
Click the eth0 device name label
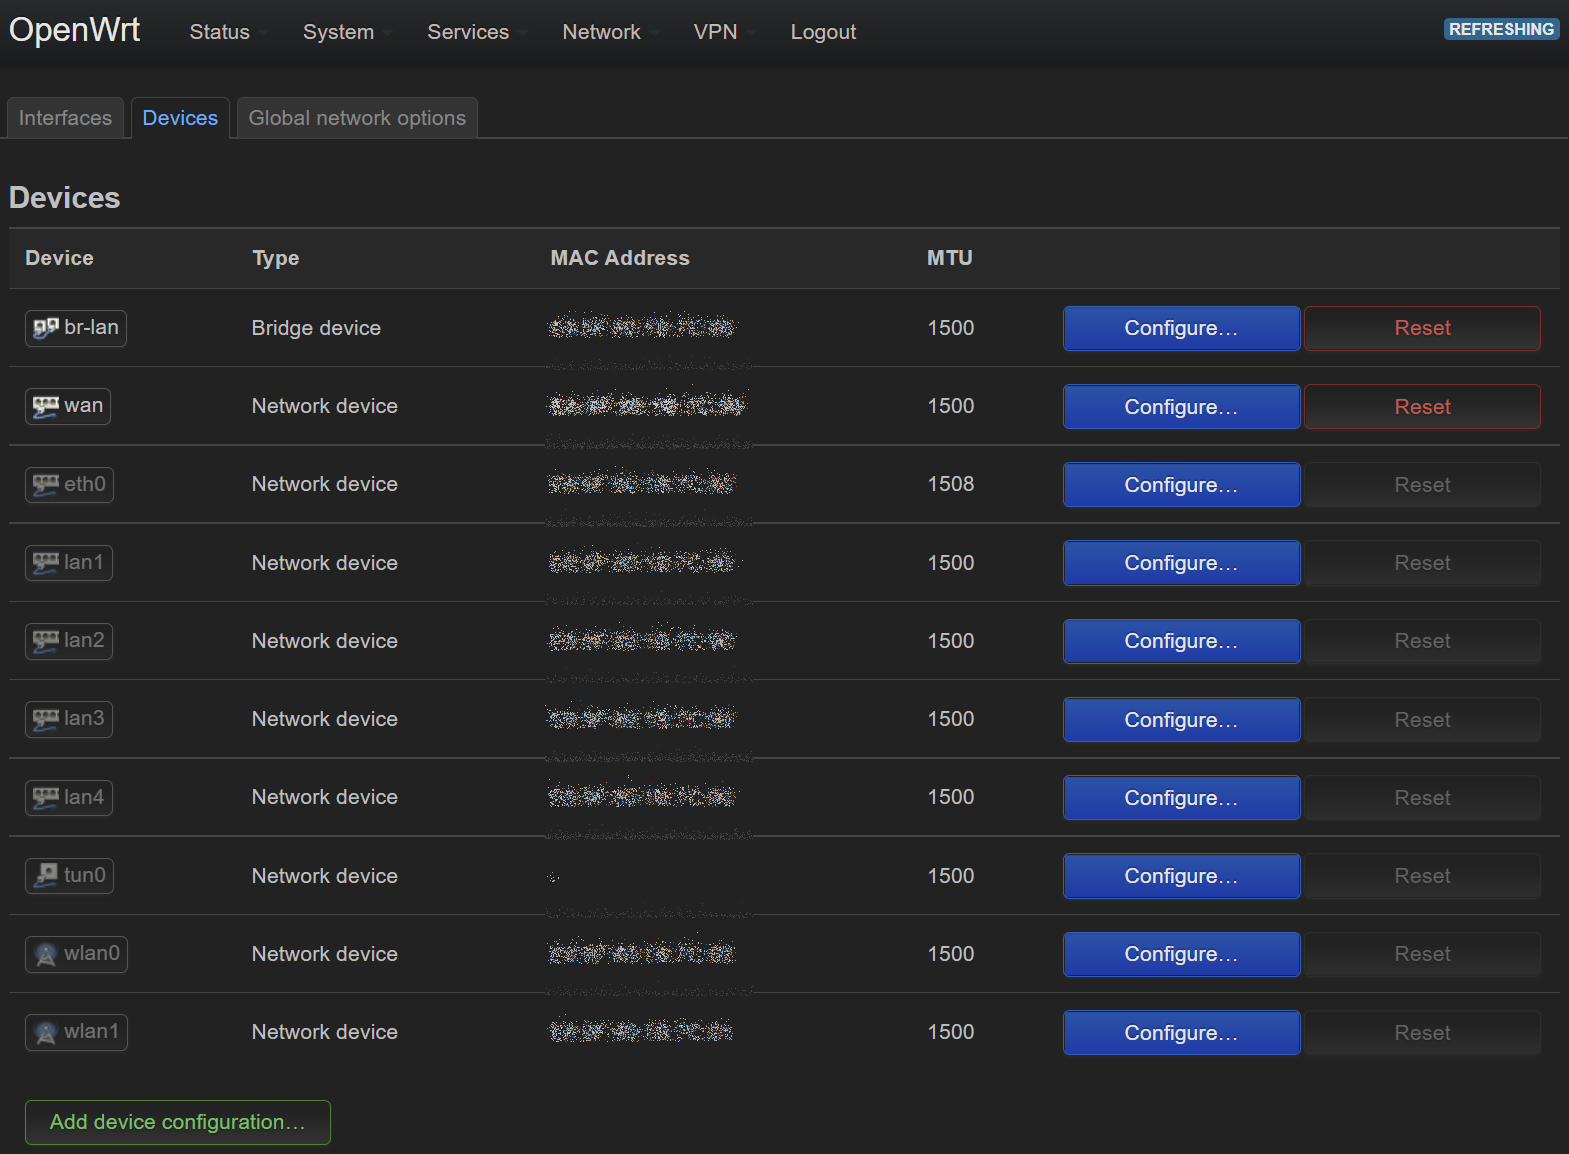[x=85, y=484]
